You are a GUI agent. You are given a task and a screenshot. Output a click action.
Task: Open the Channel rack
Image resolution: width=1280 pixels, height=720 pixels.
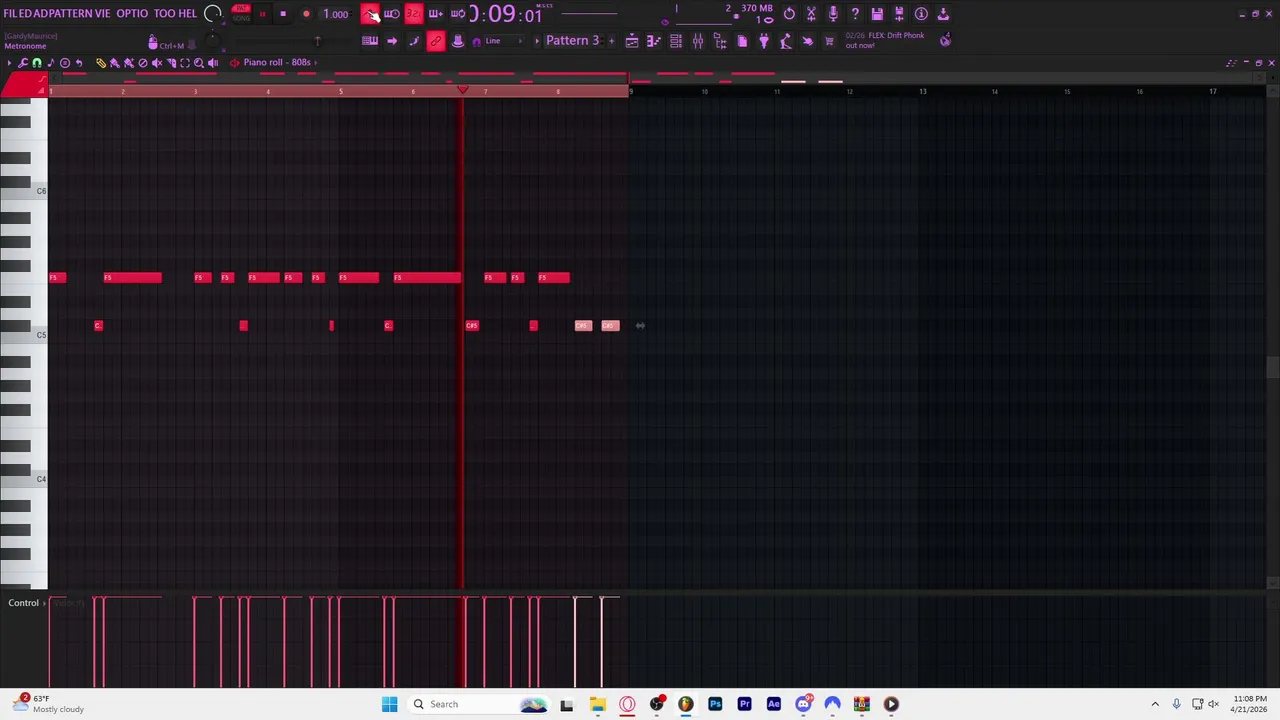point(676,41)
